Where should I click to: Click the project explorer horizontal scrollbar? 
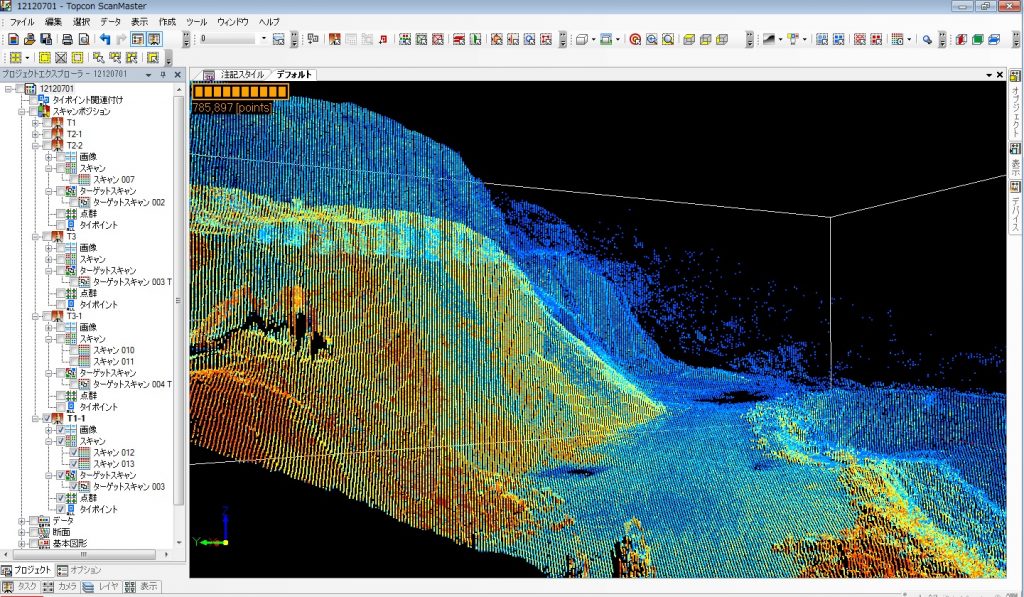(85, 554)
